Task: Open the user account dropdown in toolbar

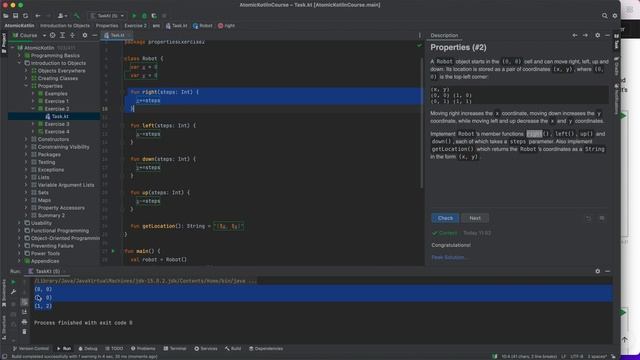Action: pos(62,16)
